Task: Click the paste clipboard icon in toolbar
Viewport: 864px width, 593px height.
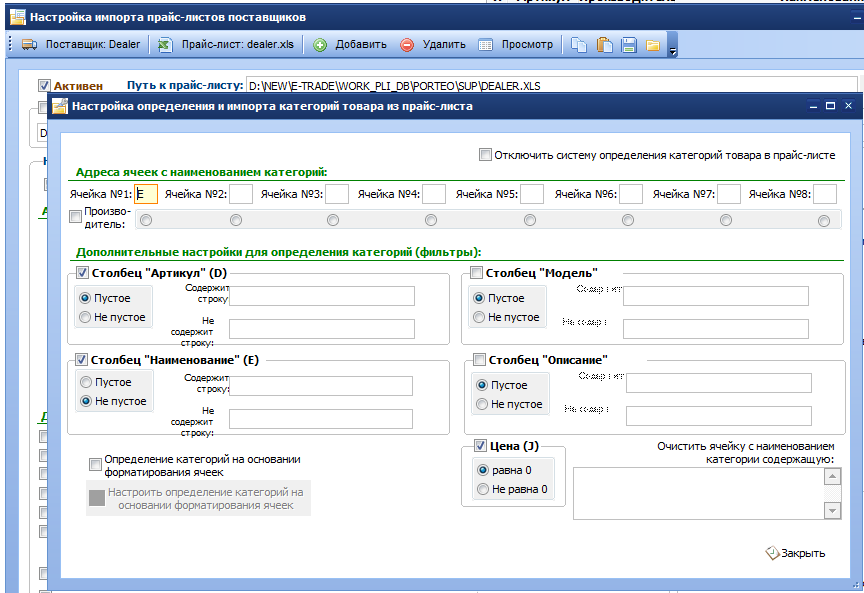Action: tap(604, 45)
